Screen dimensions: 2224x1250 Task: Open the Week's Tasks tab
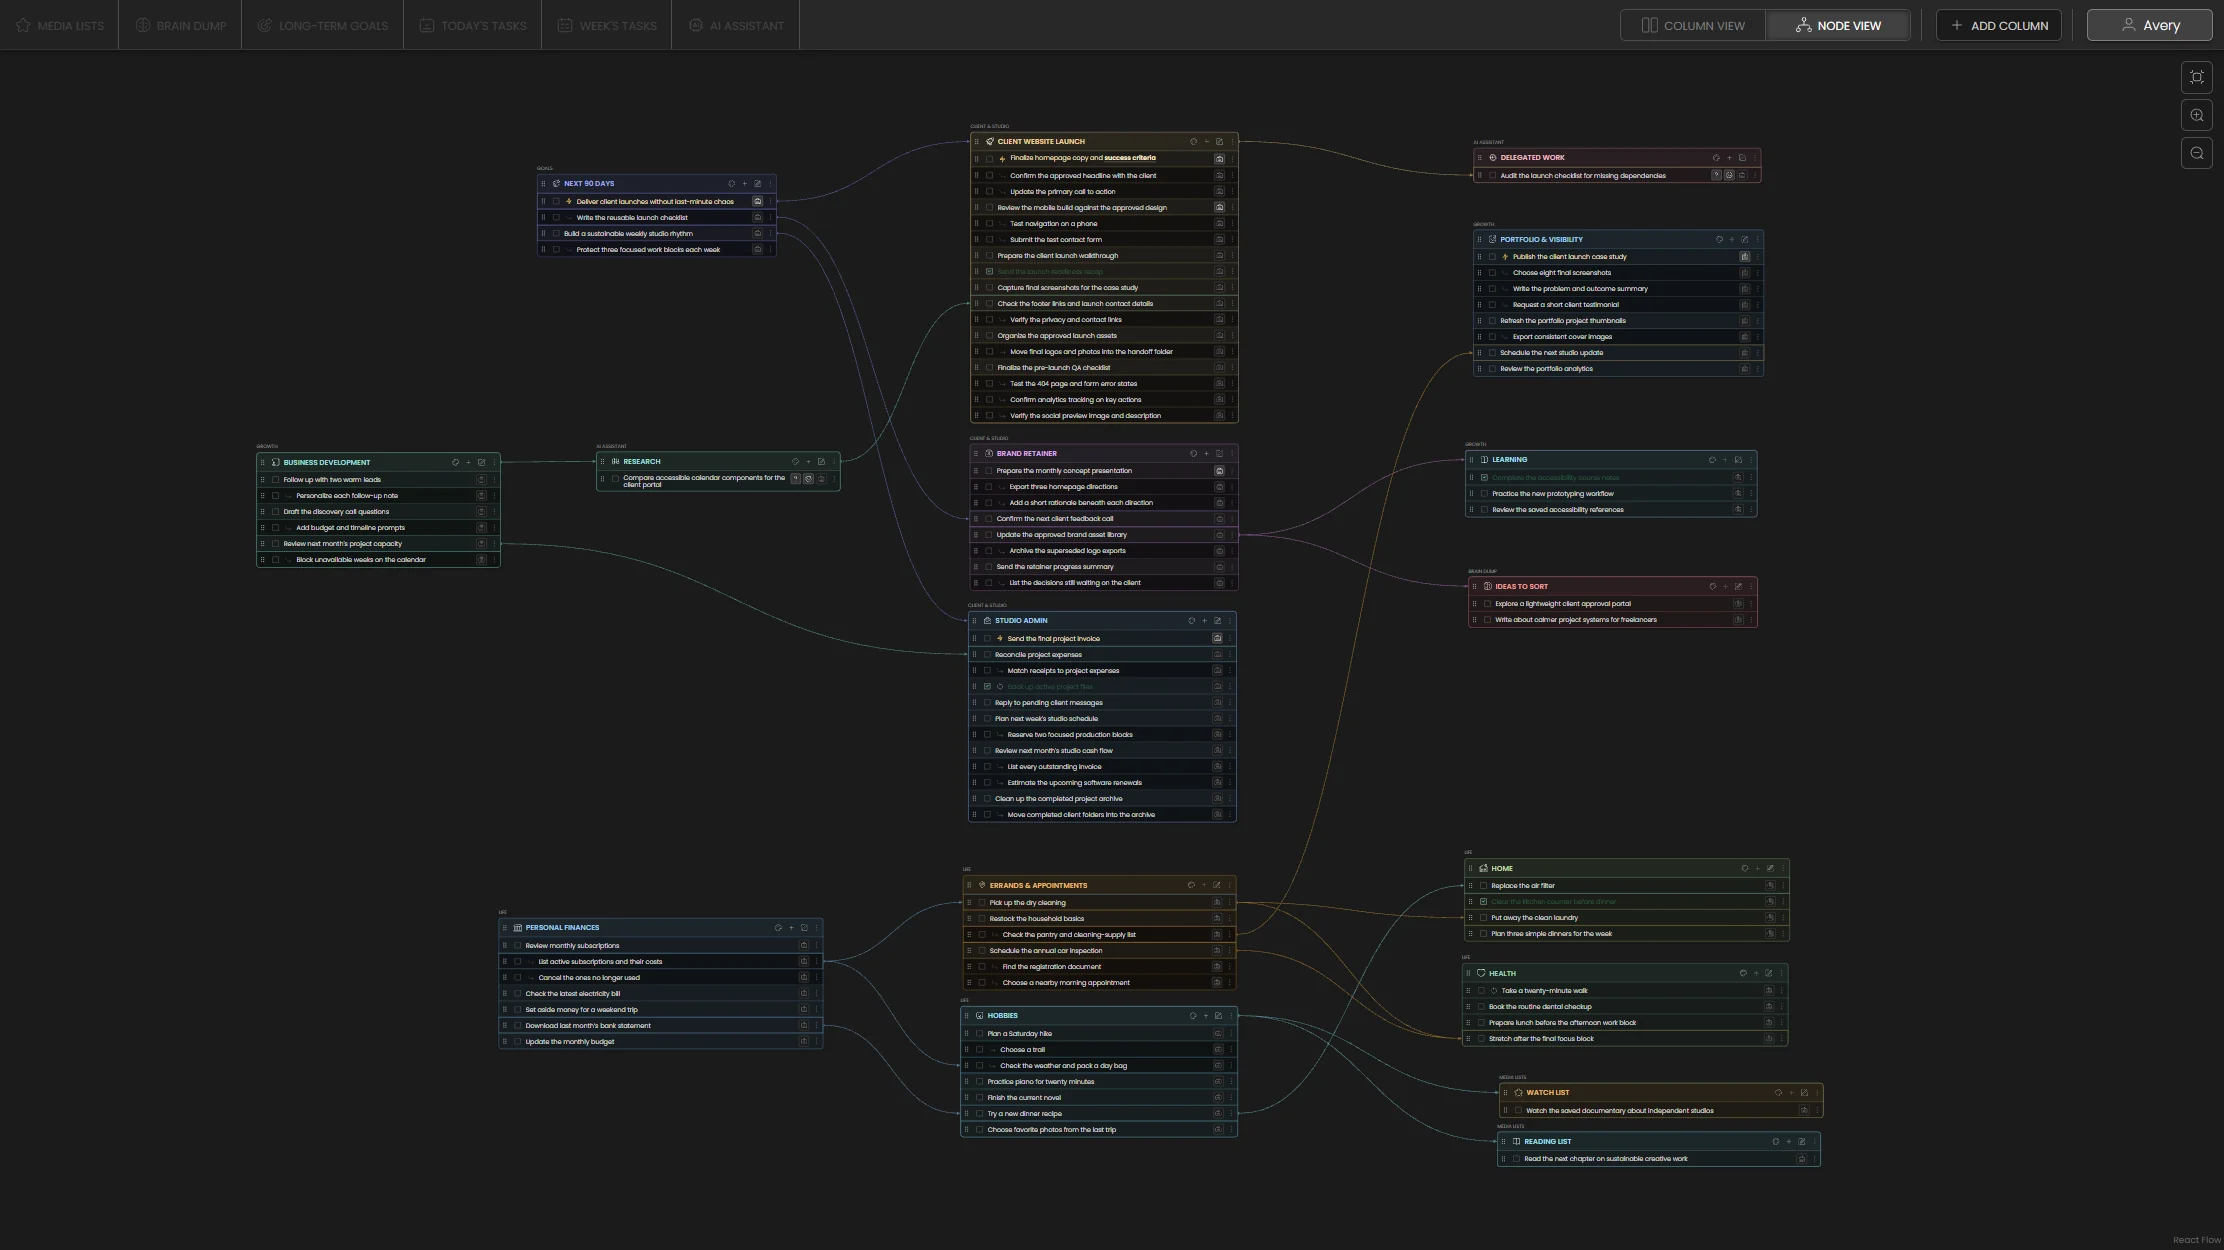point(607,25)
